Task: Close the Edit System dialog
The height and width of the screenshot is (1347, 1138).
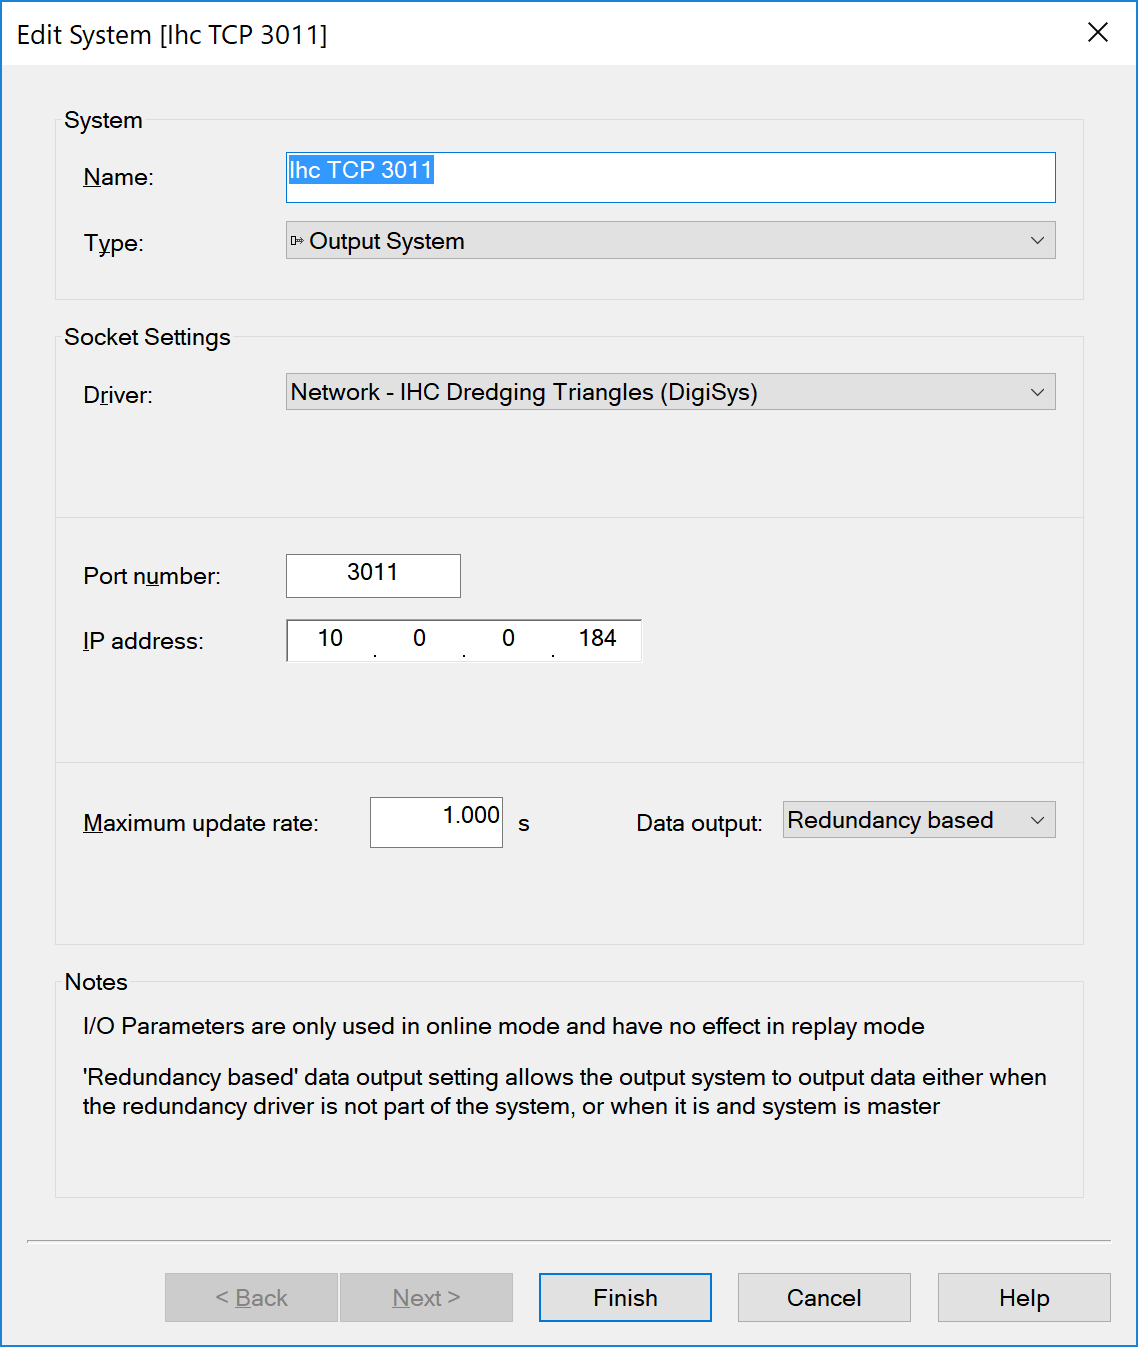Action: [1097, 33]
